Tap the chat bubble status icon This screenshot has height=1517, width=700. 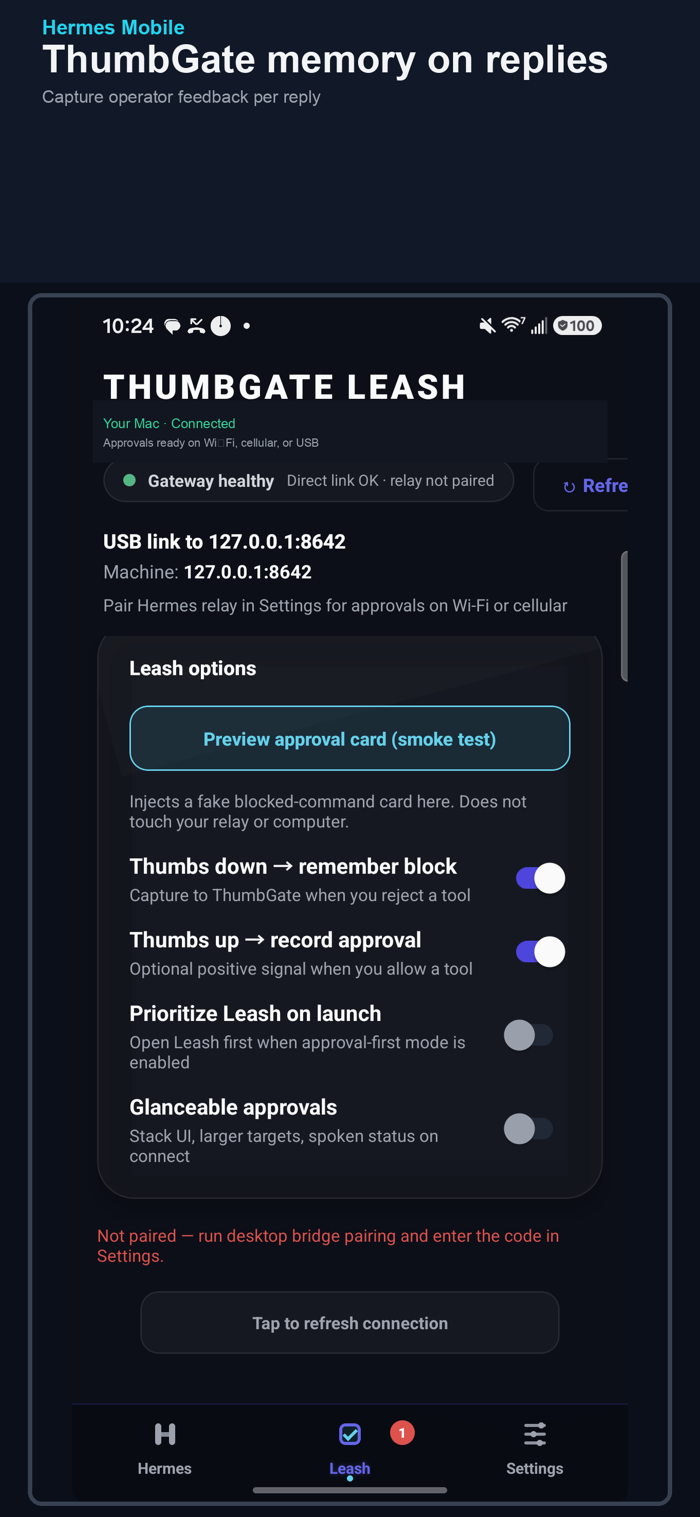172,326
